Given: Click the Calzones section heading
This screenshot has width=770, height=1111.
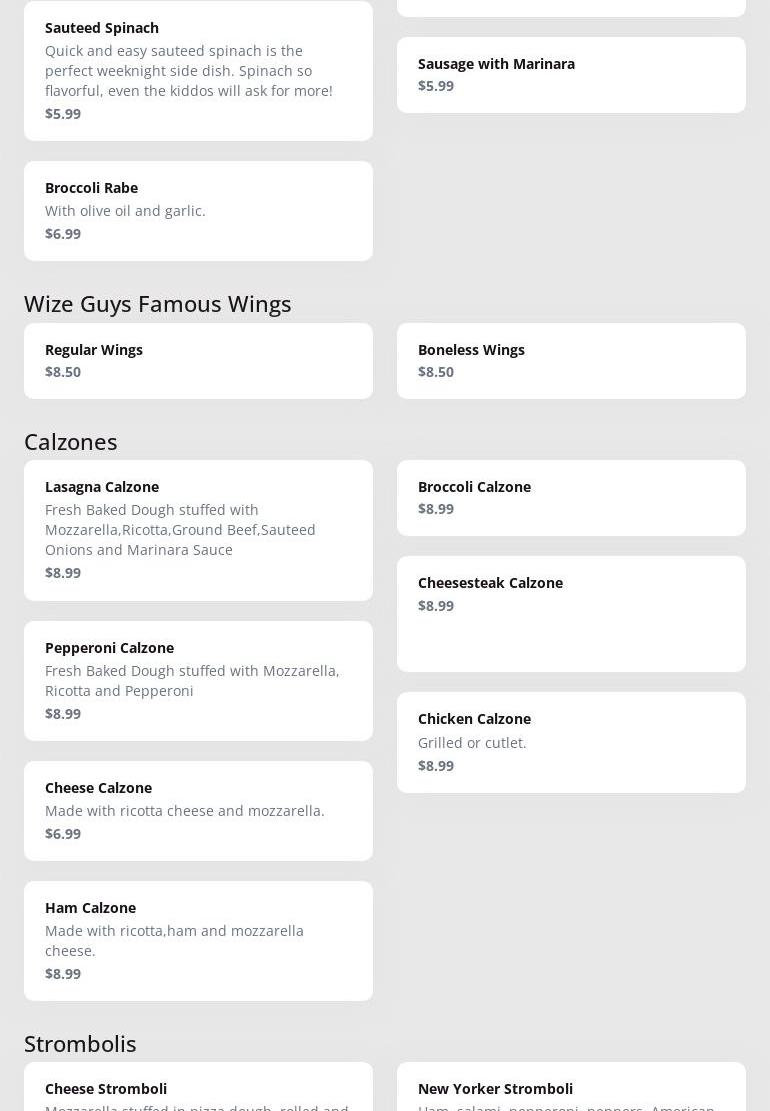Looking at the screenshot, I should click(71, 442).
